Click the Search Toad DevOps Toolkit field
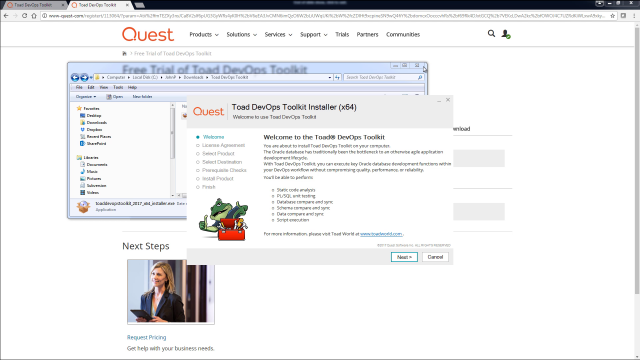This screenshot has height=360, width=640. click(x=384, y=77)
